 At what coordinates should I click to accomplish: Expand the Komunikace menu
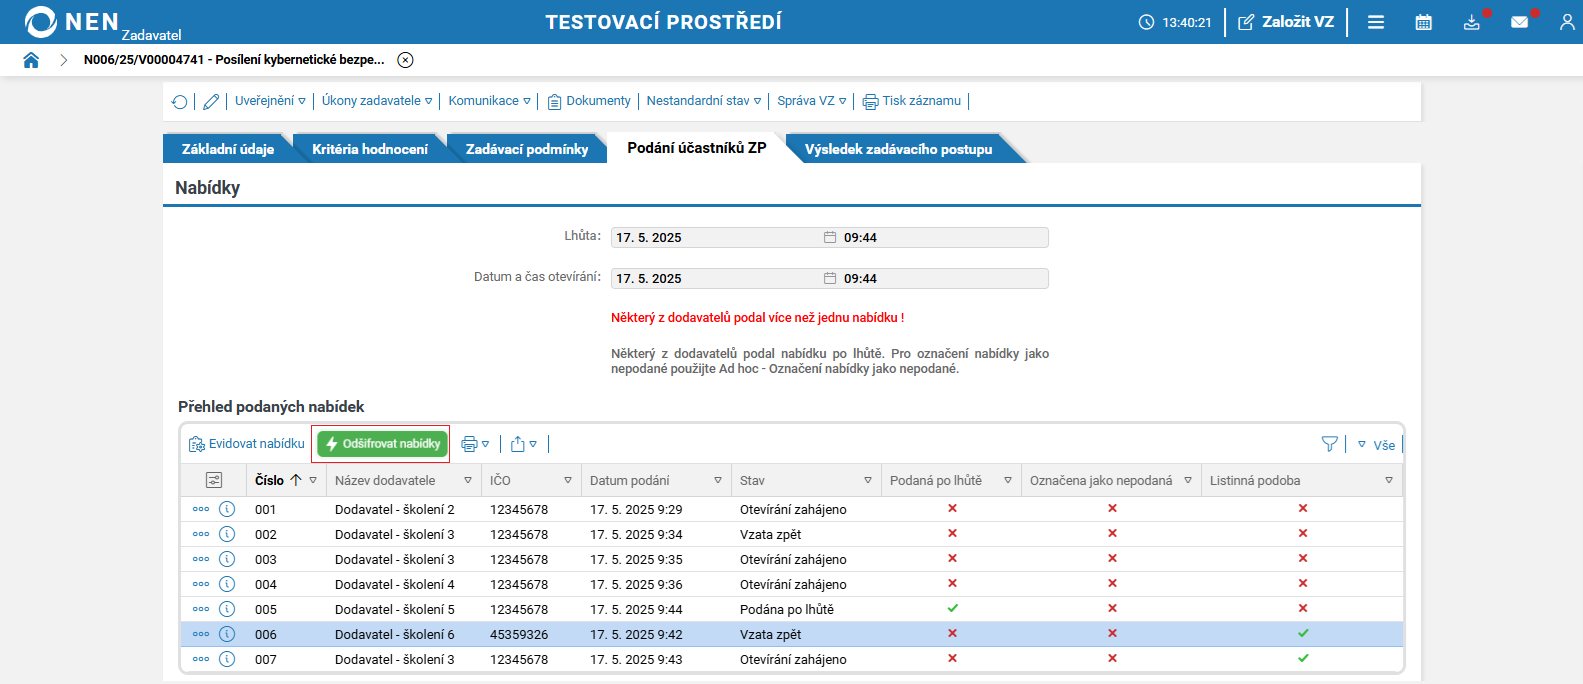490,101
